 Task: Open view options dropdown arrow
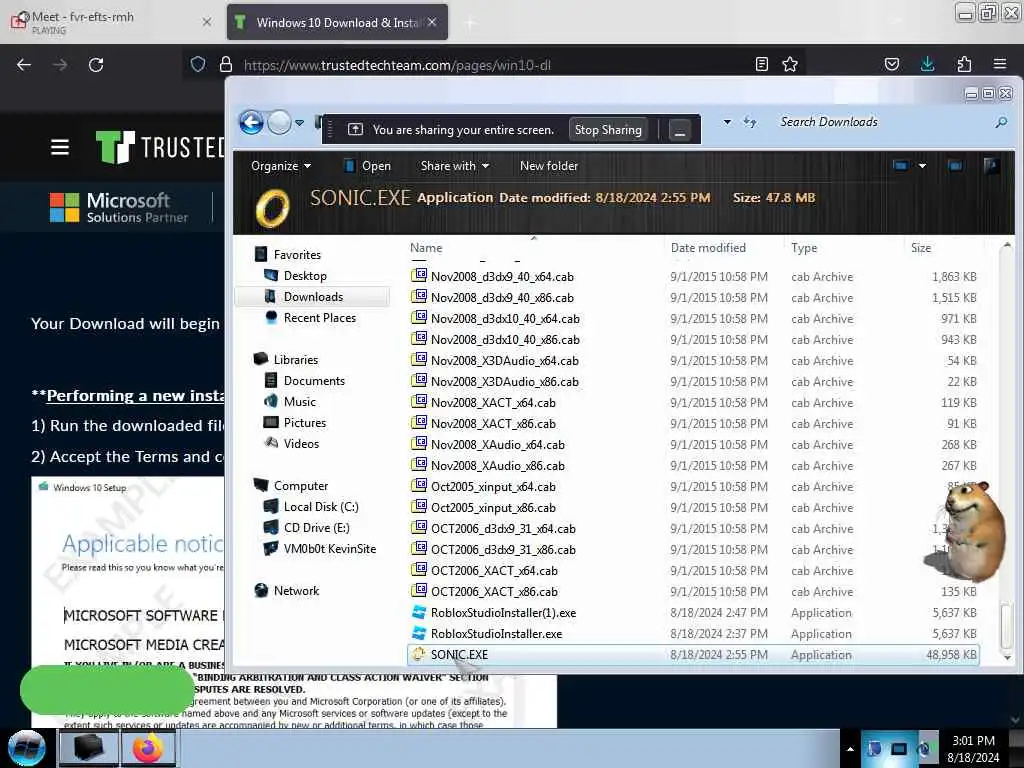[x=922, y=166]
